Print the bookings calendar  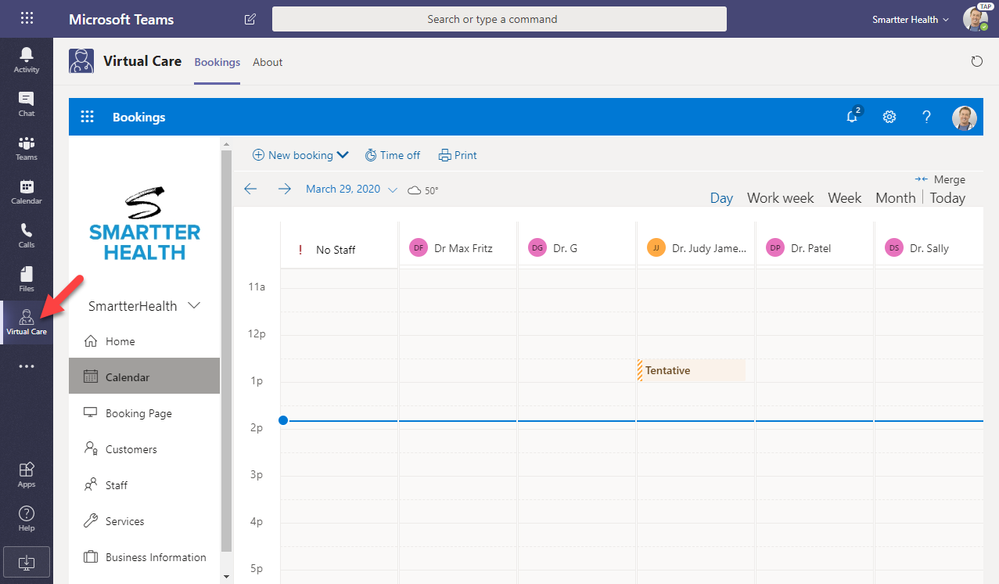(x=457, y=155)
